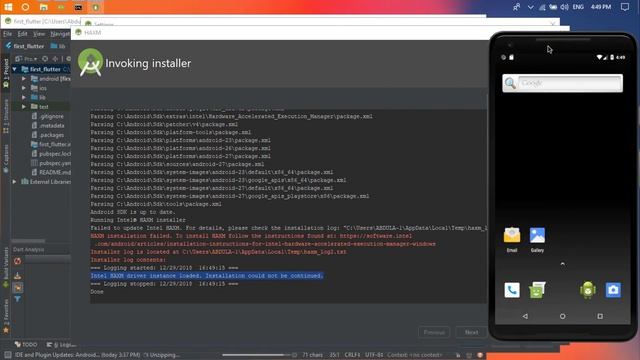The image size is (640, 360).
Task: Tap the emulator Home navigation button
Action: (562, 316)
